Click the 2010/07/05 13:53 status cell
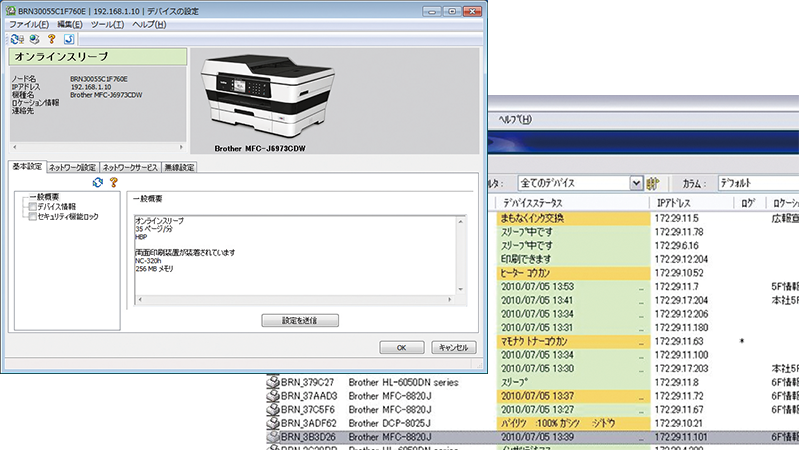The height and width of the screenshot is (450, 799). (573, 287)
